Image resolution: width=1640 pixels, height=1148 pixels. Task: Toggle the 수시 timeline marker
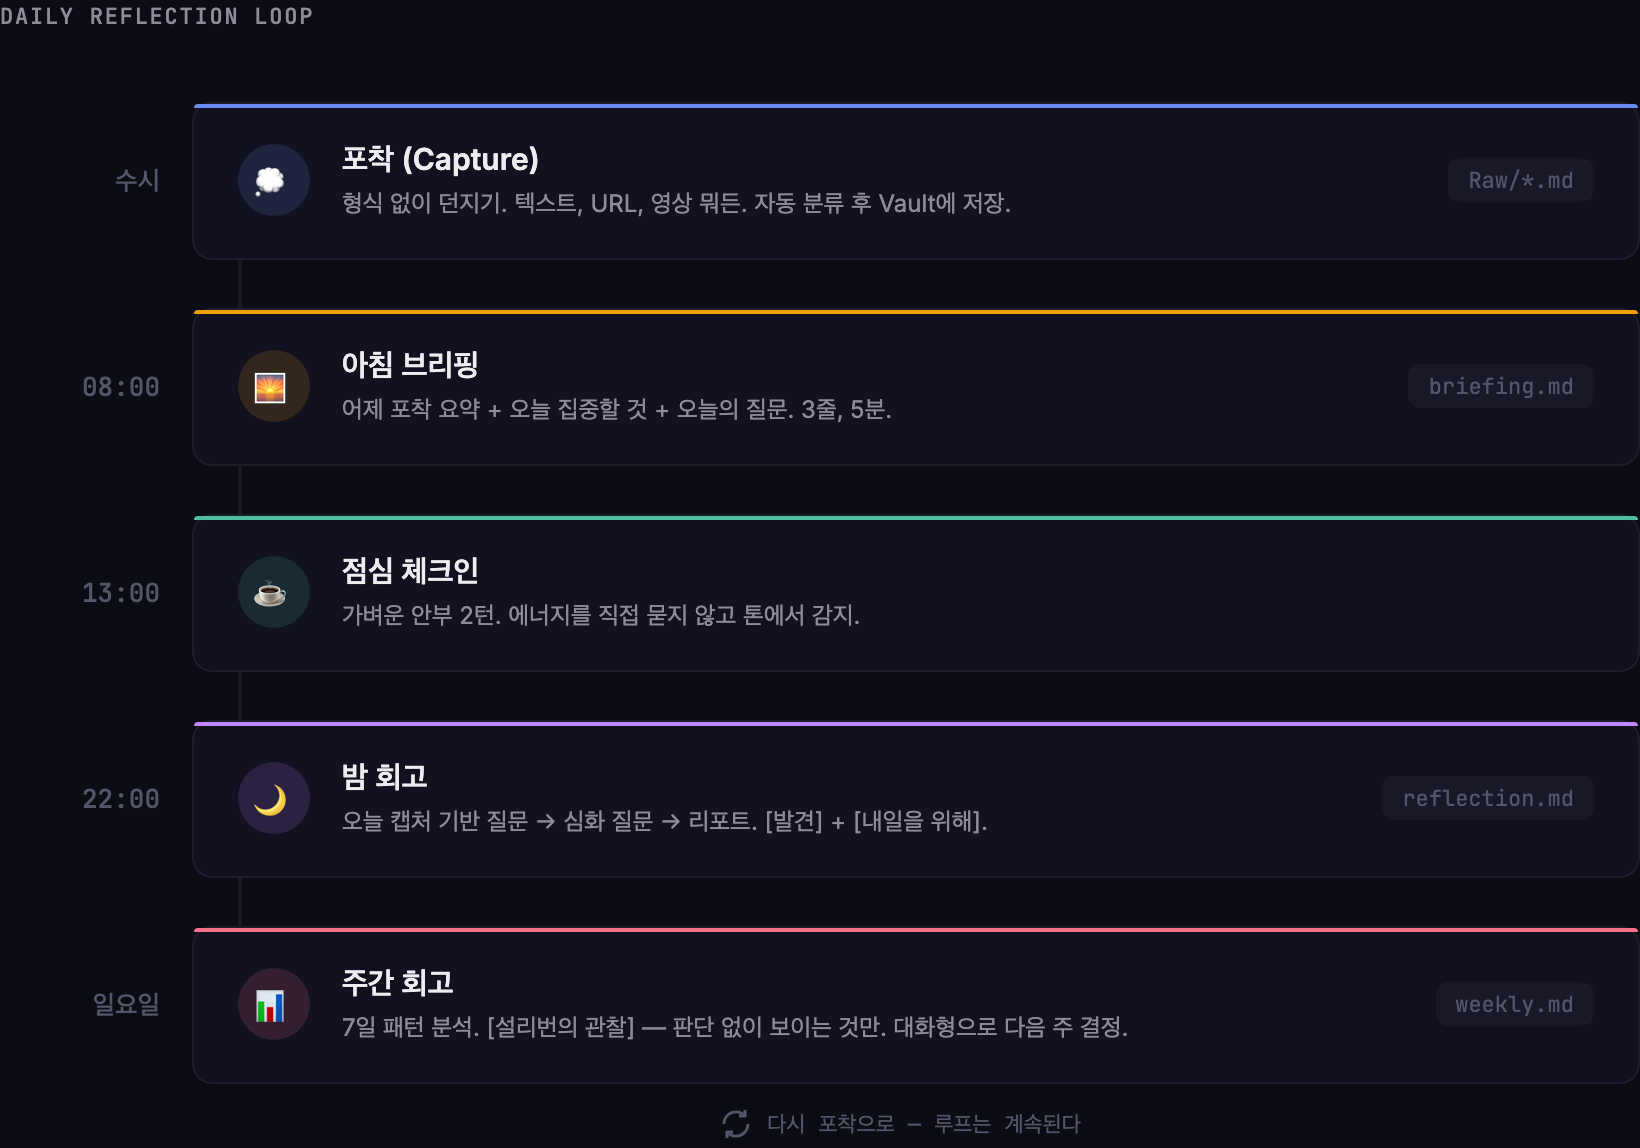(x=135, y=181)
